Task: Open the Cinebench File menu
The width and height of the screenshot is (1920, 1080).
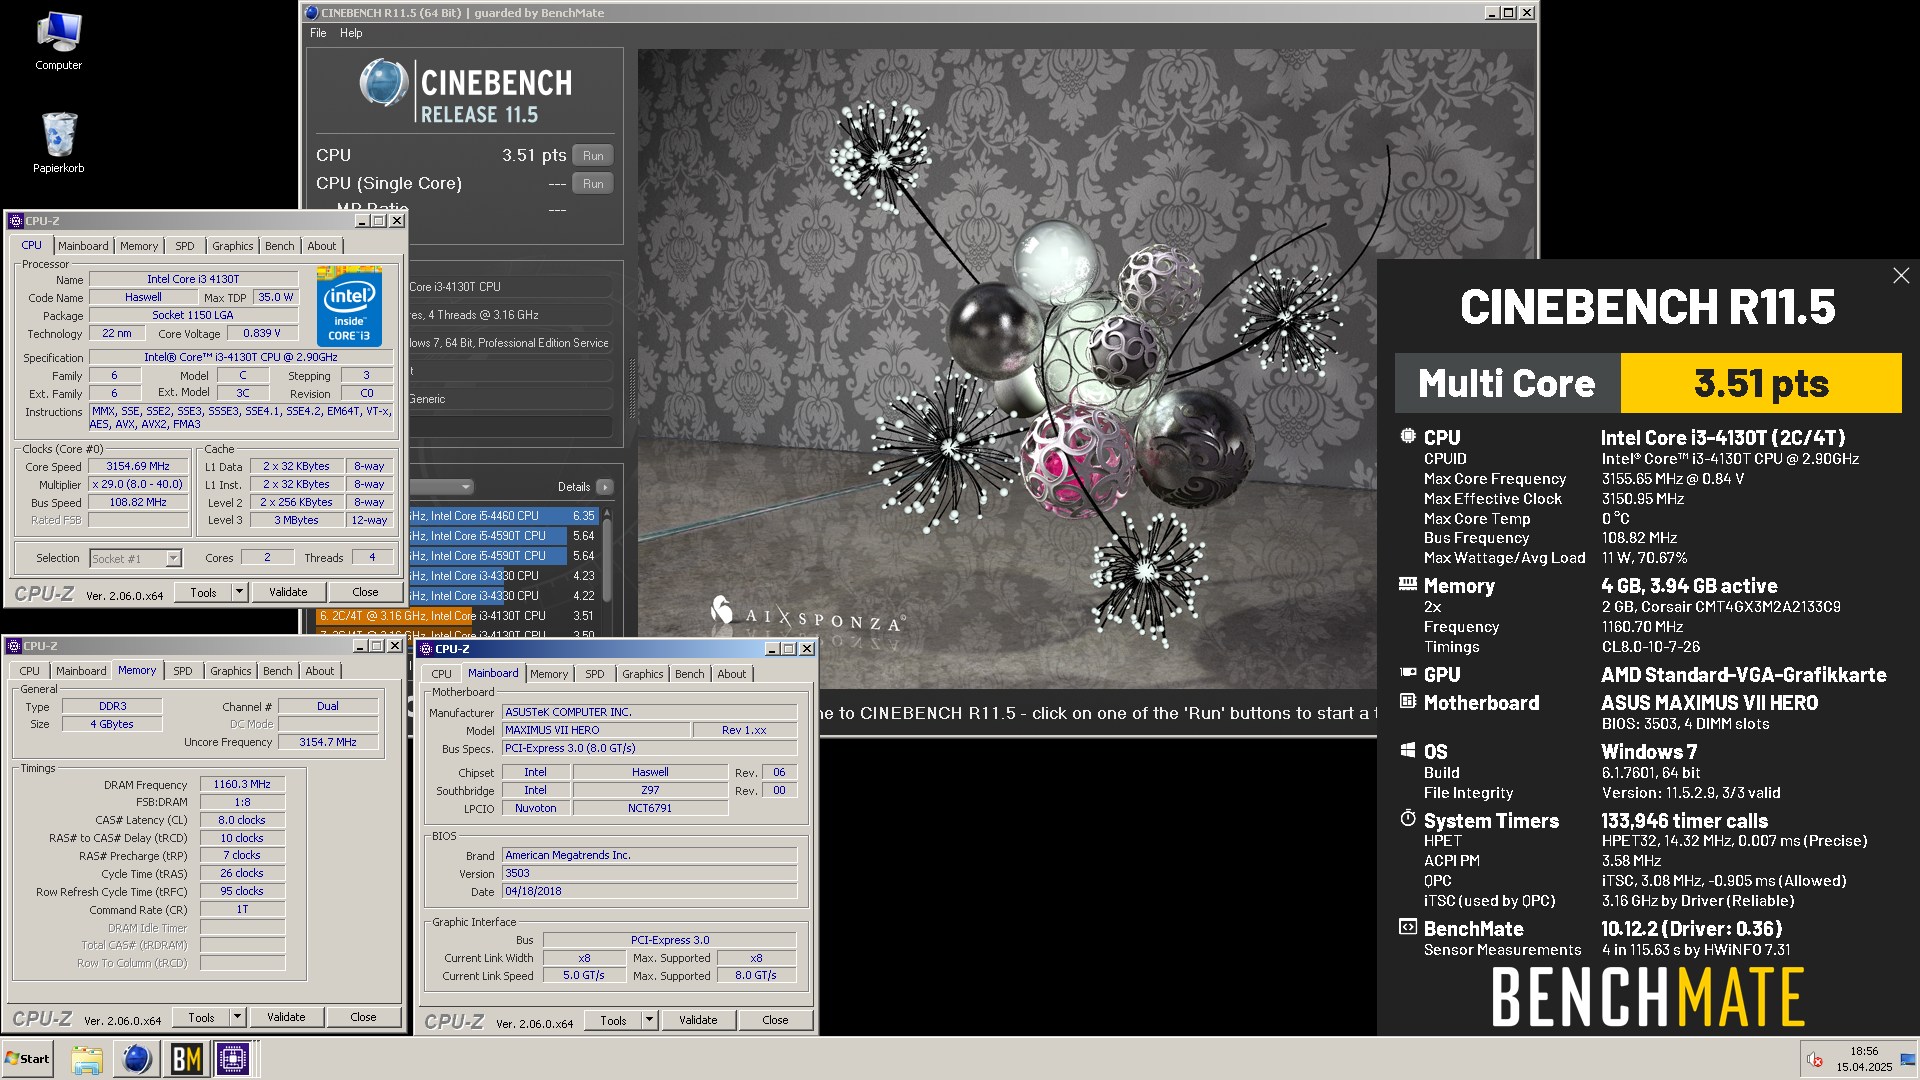Action: [318, 33]
